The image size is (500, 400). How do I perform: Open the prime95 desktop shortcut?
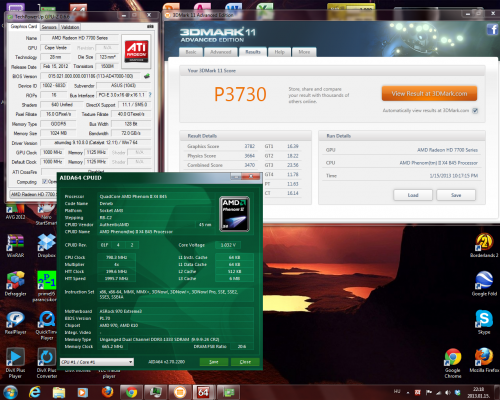pos(46,286)
